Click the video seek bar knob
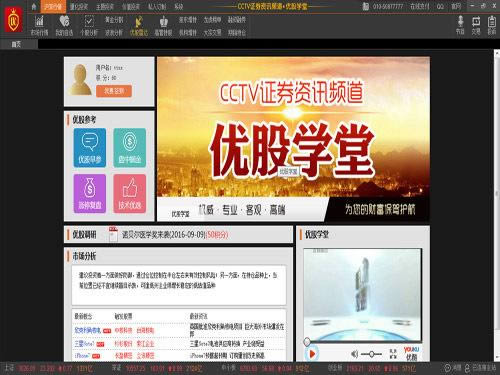500x375 pixels. pyautogui.click(x=307, y=341)
